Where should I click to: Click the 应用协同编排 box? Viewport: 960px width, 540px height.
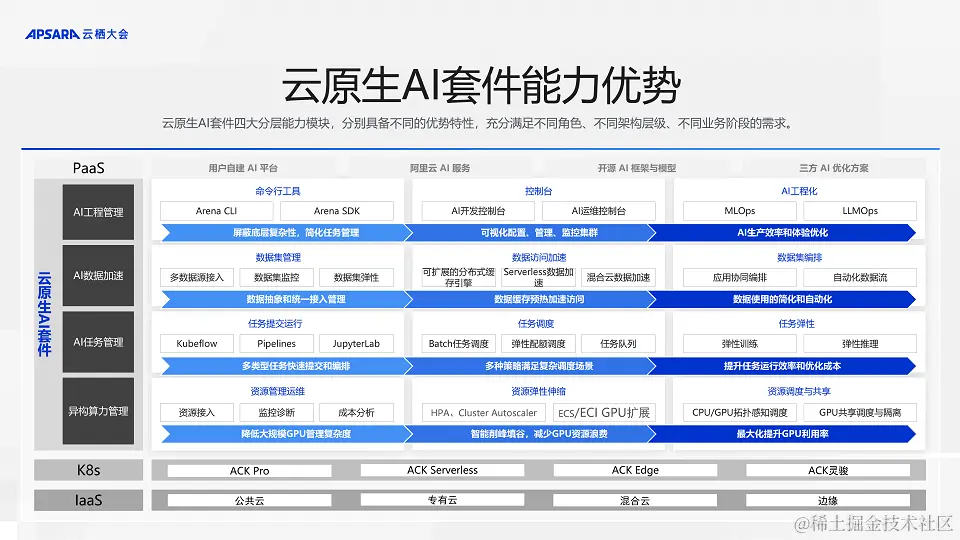(740, 277)
